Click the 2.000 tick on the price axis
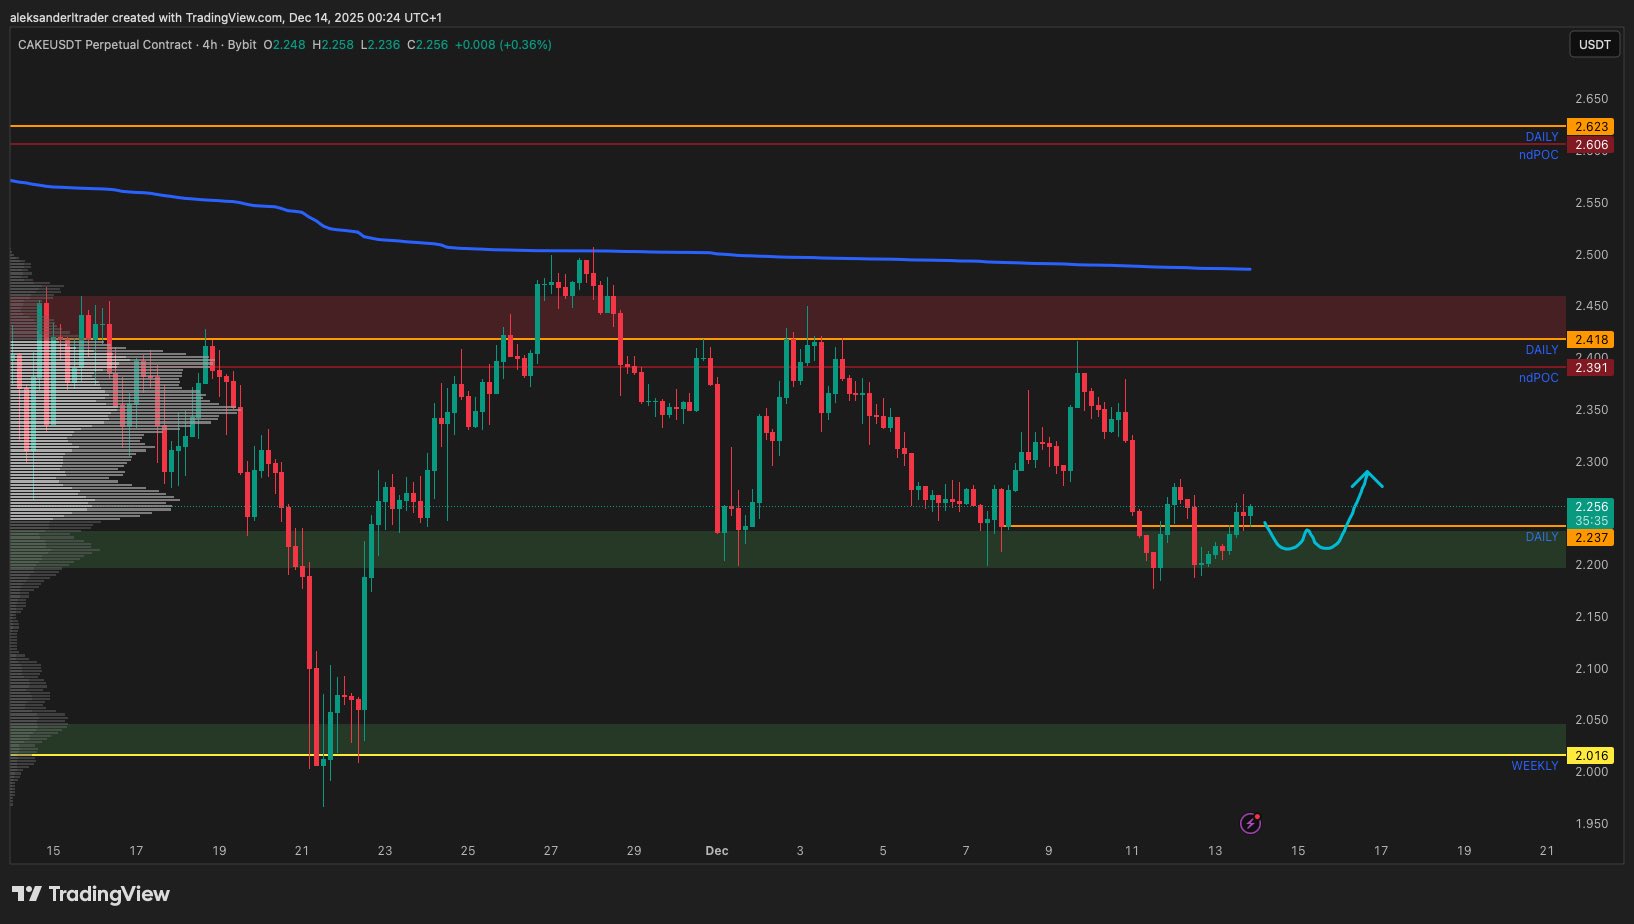The image size is (1634, 924). [x=1591, y=772]
